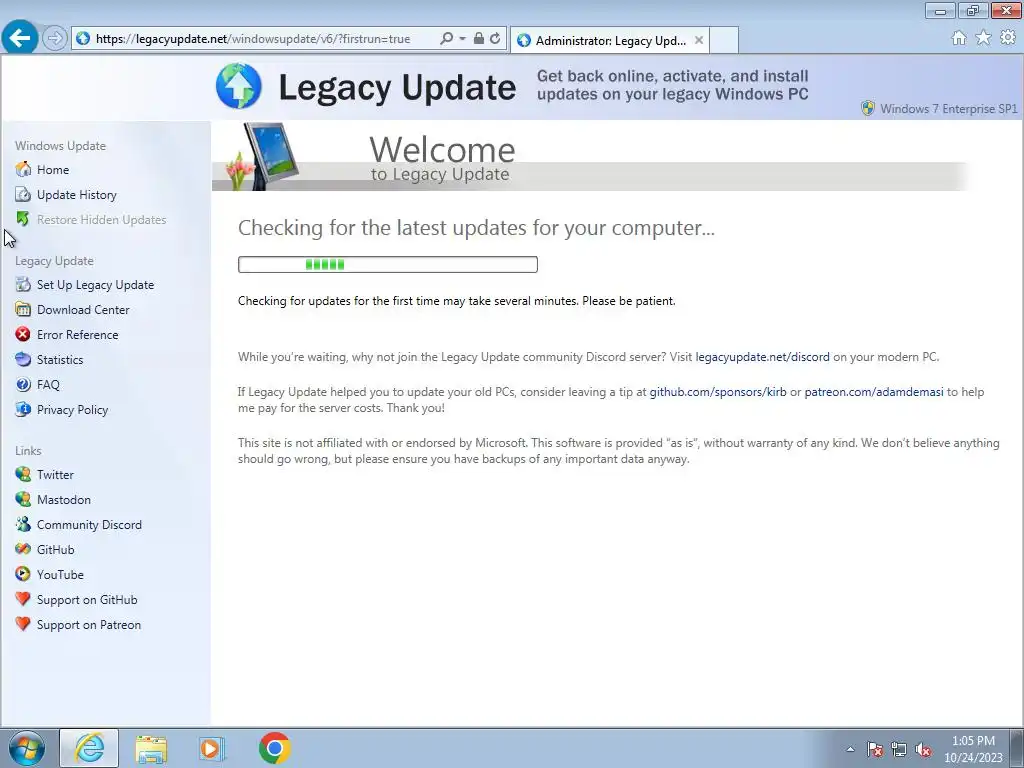The width and height of the screenshot is (1024, 768).
Task: Open the Statistics sidebar link
Action: pos(60,360)
